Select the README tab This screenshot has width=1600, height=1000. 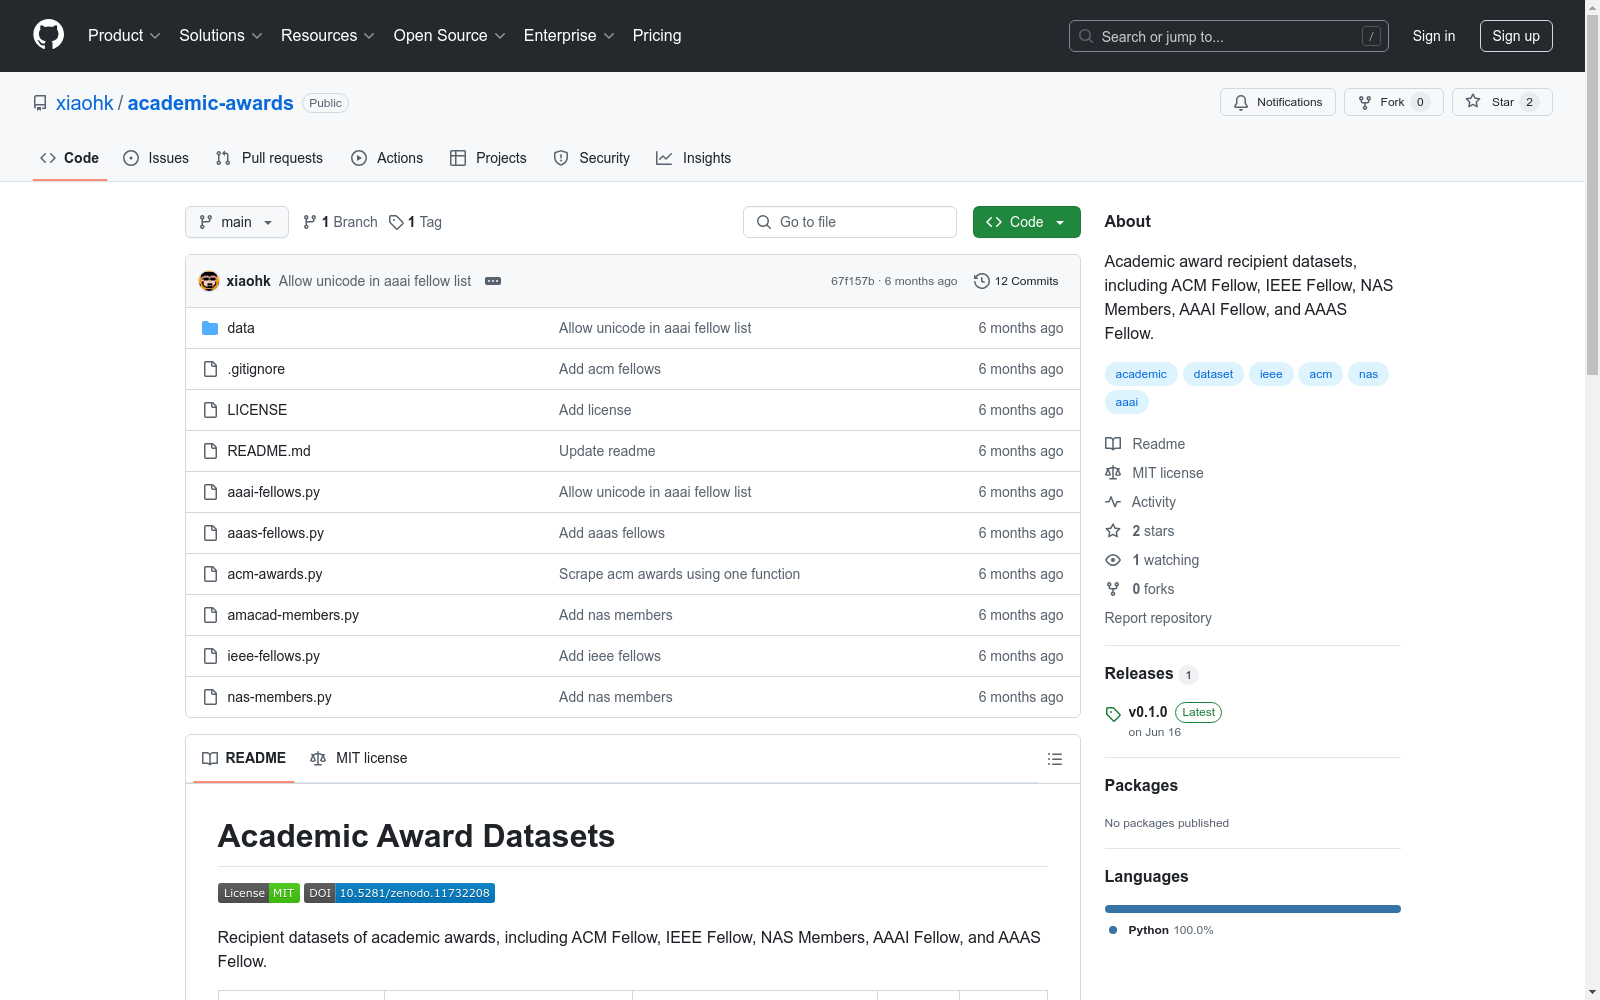(244, 758)
